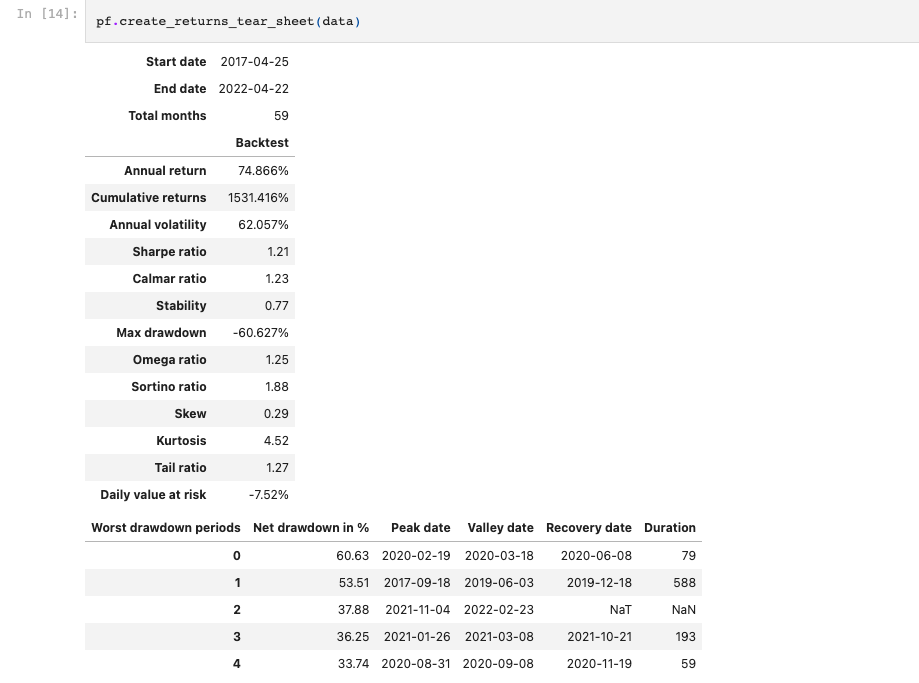Click the Sortino ratio value 1.88
This screenshot has height=683, width=919.
[277, 386]
